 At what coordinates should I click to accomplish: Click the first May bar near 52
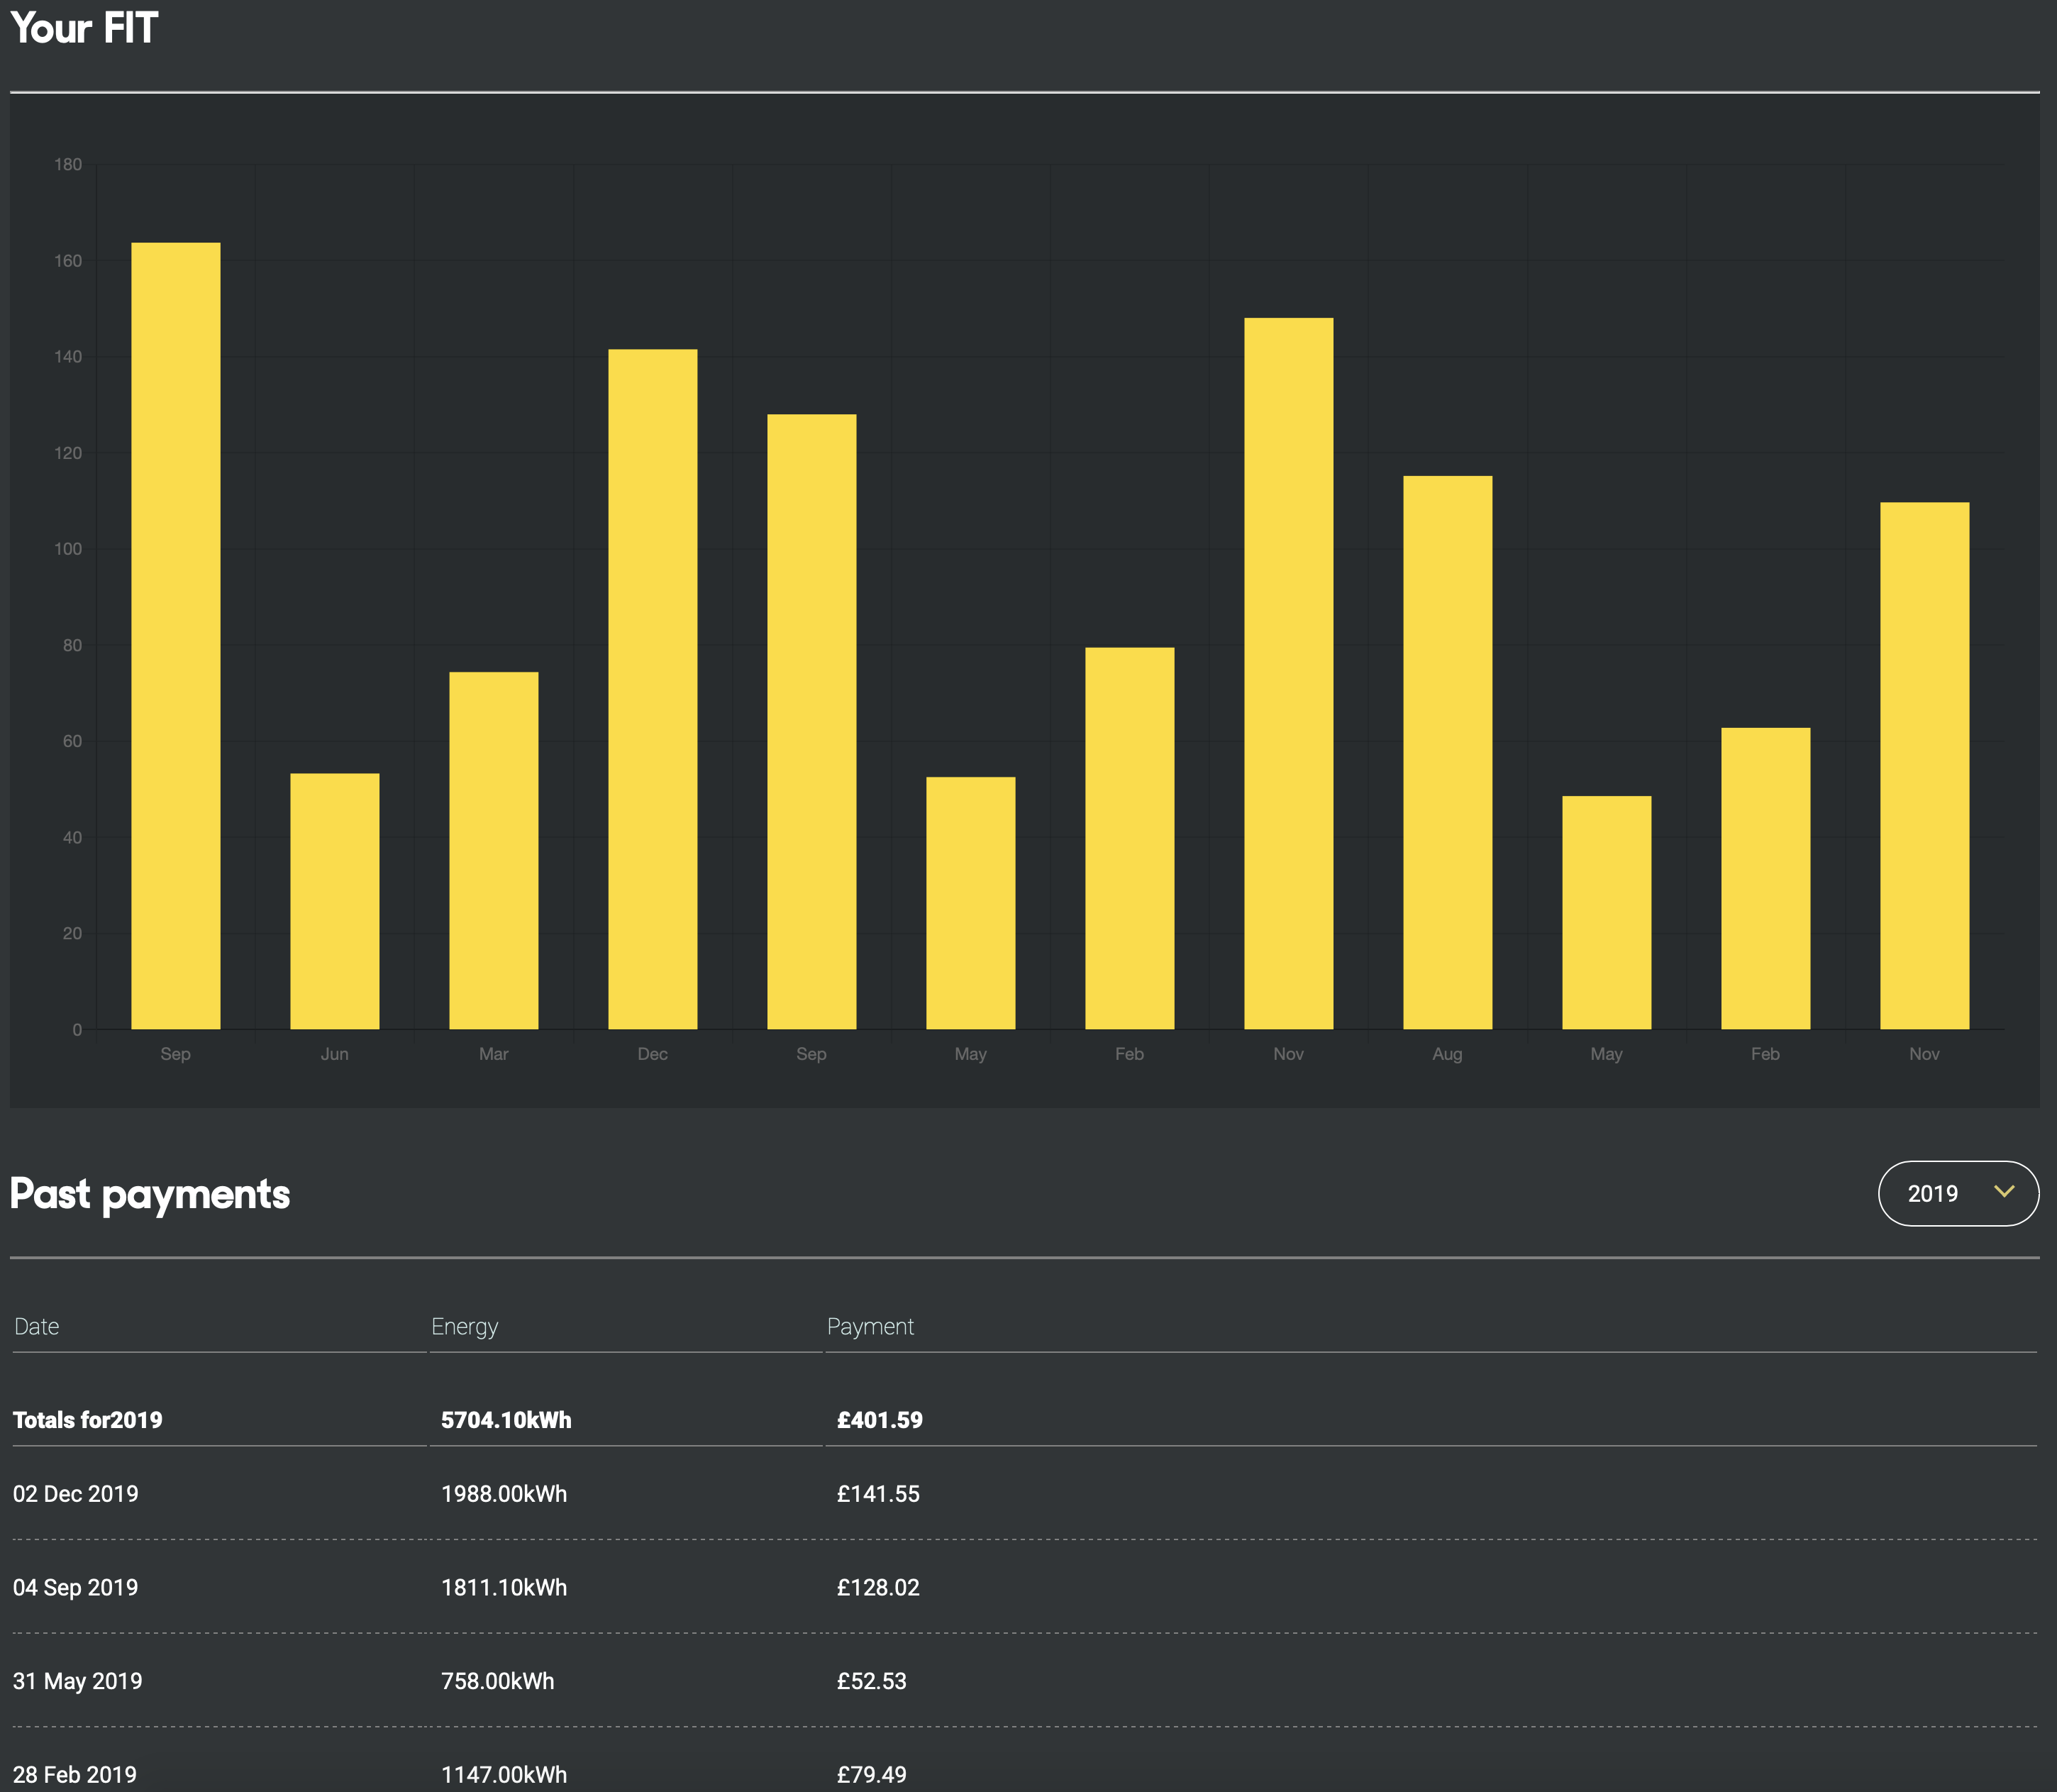click(971, 903)
